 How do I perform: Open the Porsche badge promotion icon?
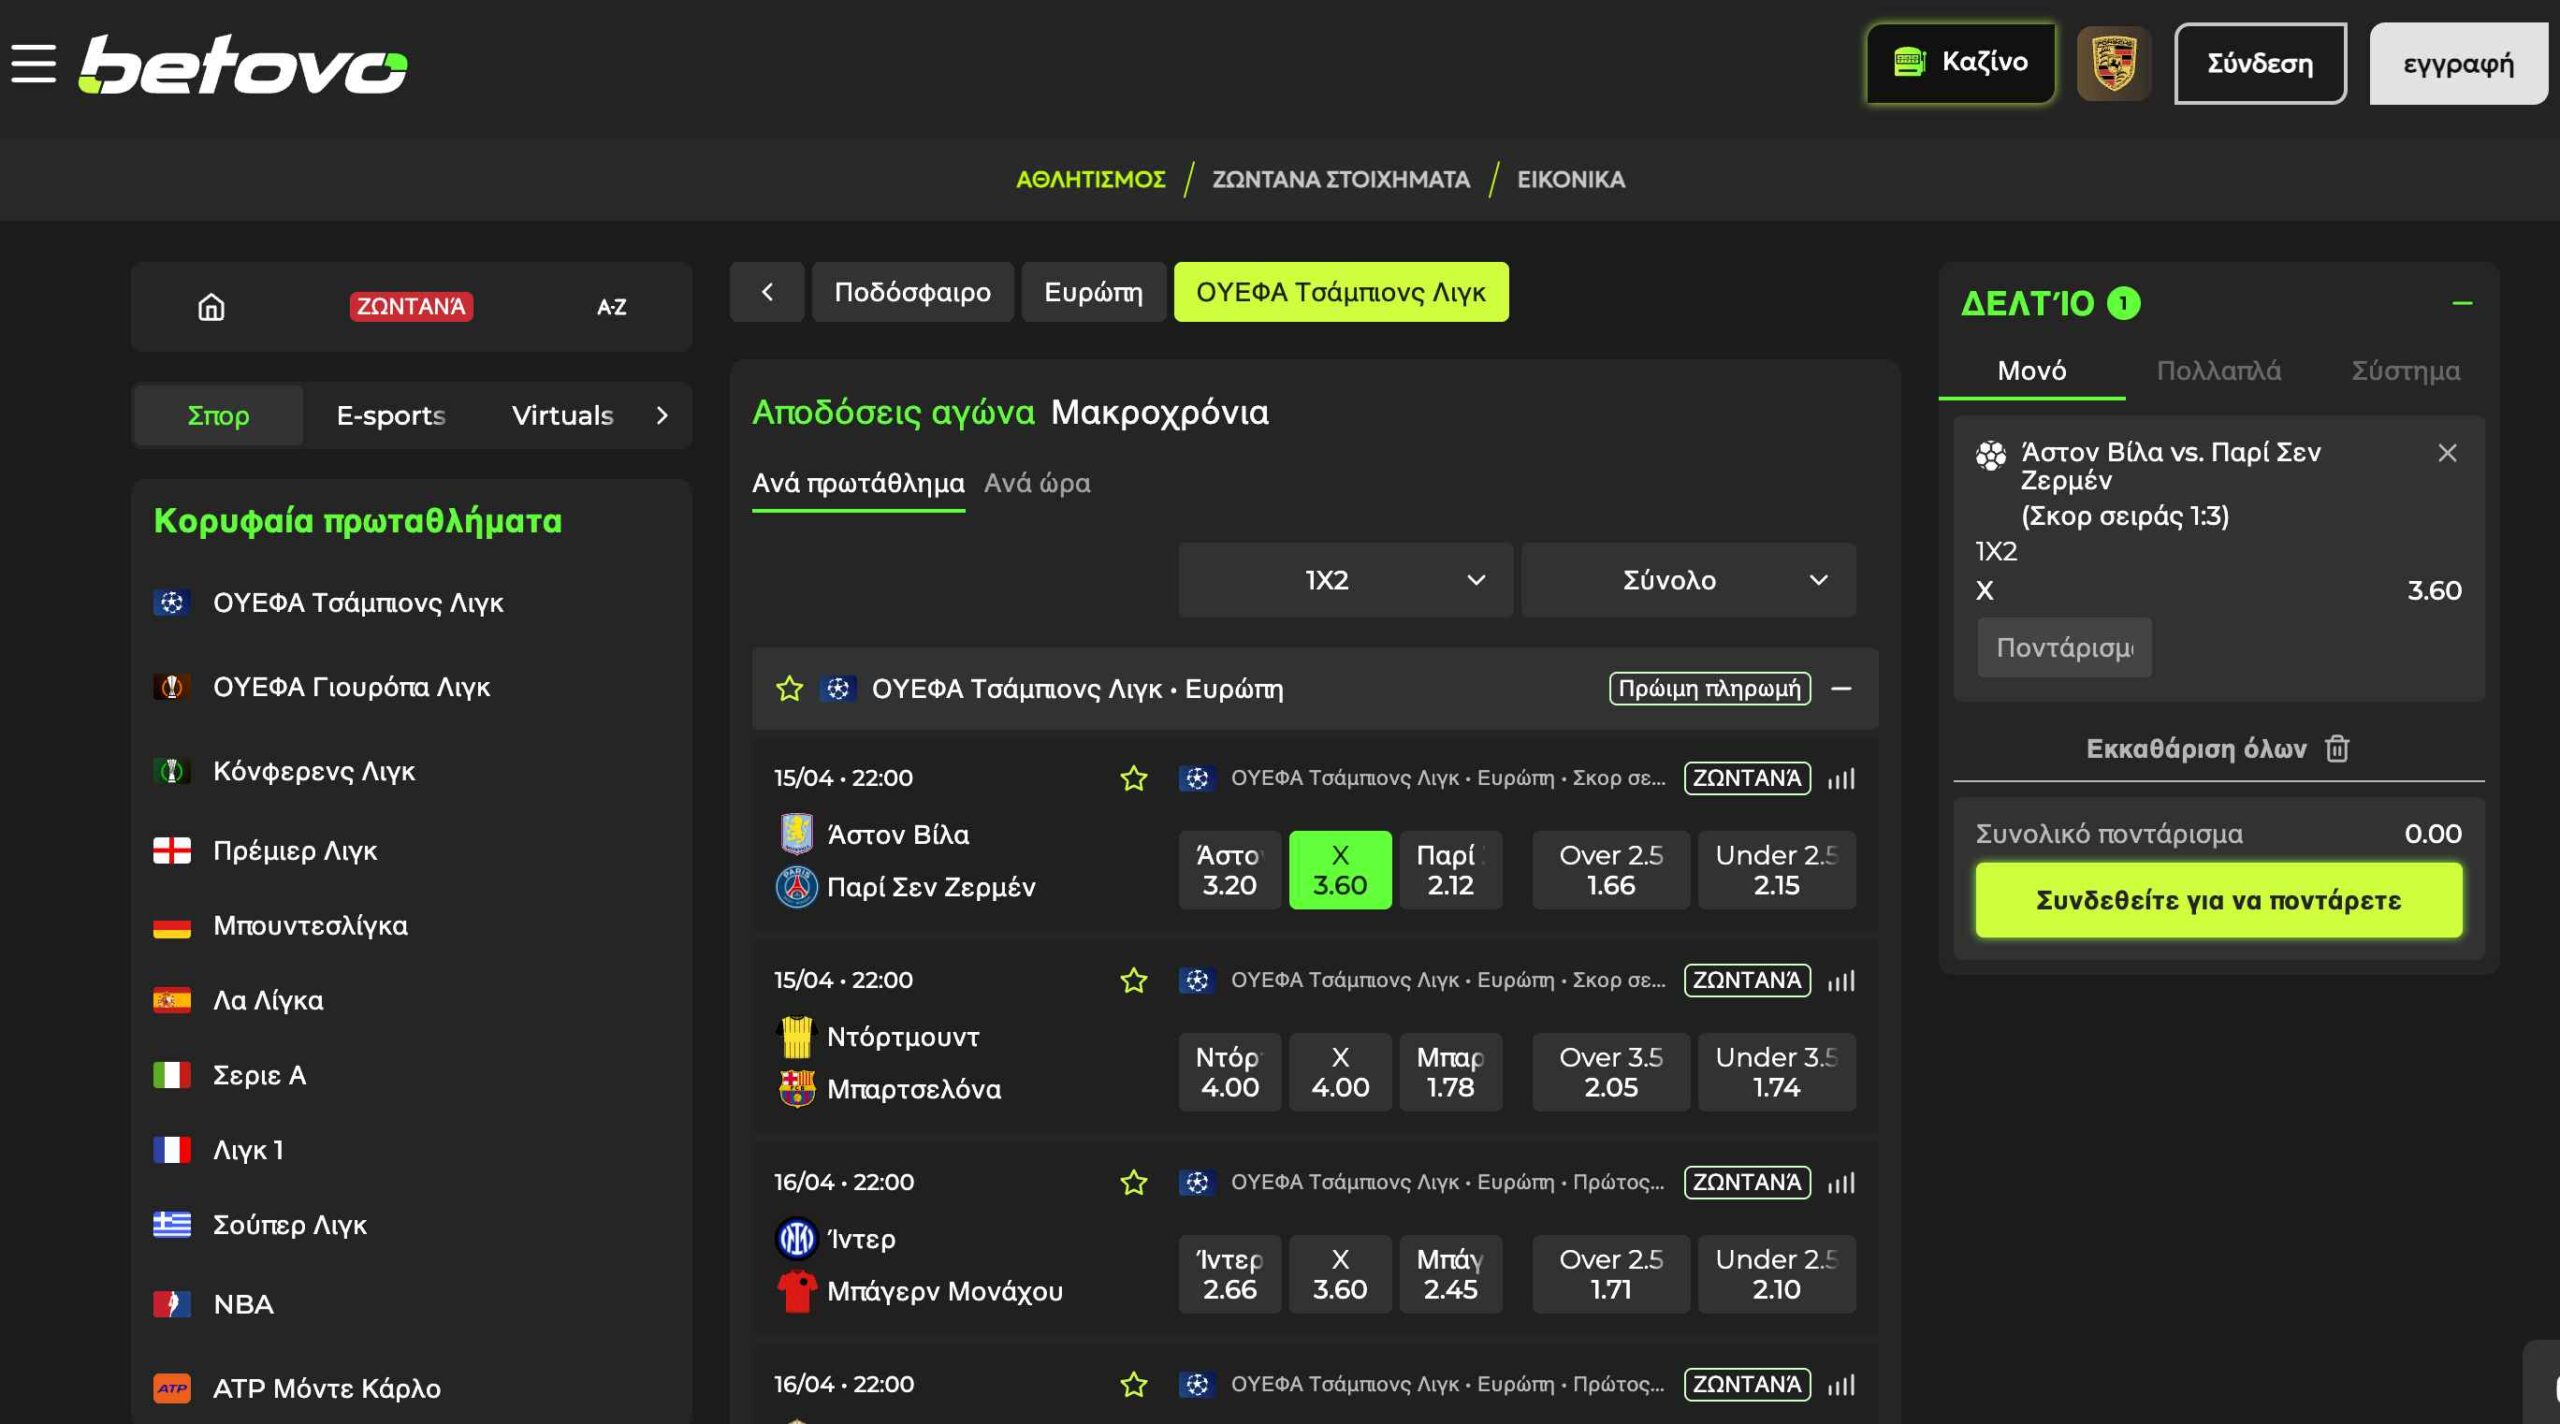click(2113, 63)
